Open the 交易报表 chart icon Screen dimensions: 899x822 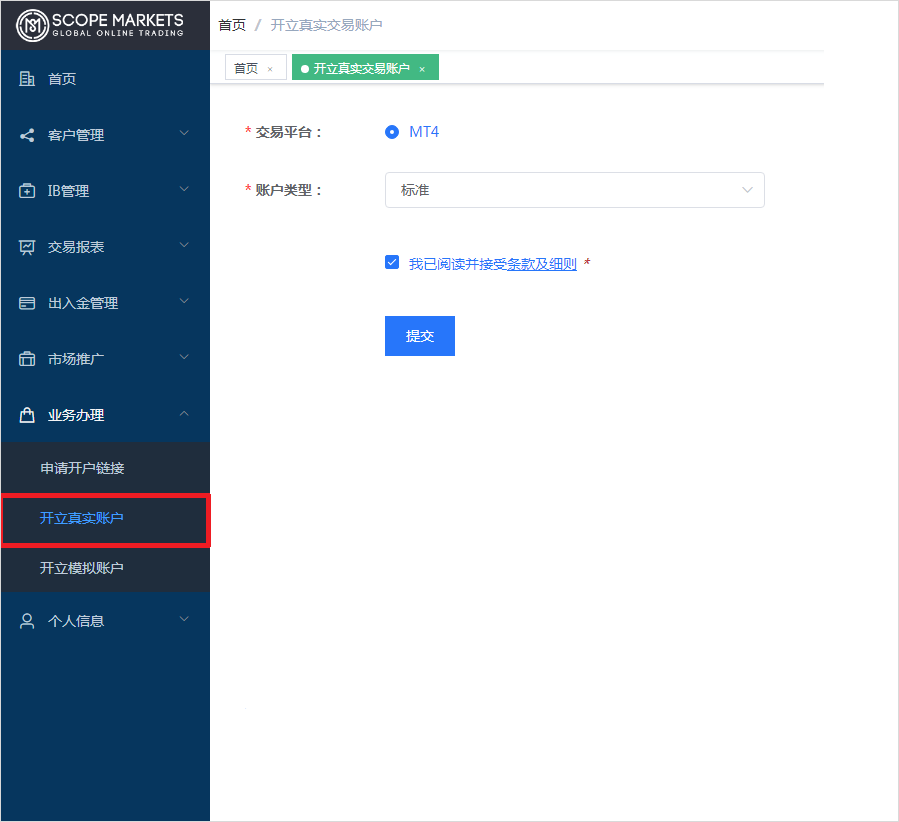click(x=25, y=245)
